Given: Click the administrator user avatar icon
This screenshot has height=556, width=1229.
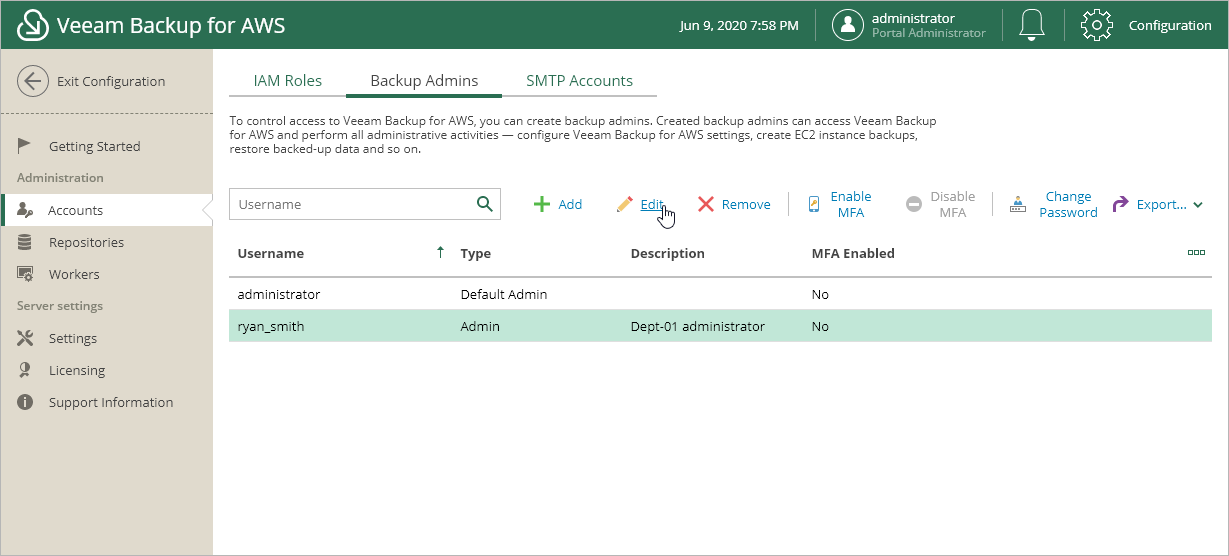Looking at the screenshot, I should click(x=848, y=25).
